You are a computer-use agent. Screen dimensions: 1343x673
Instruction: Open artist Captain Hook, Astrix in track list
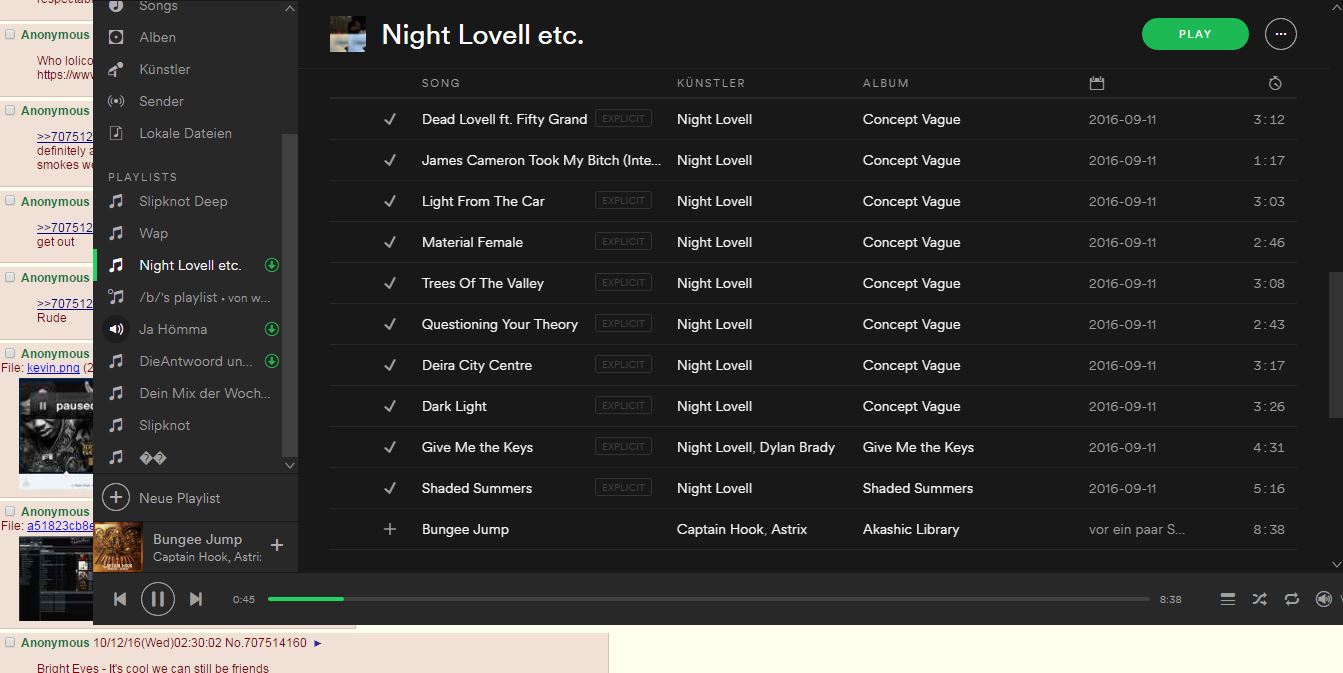pyautogui.click(x=742, y=529)
